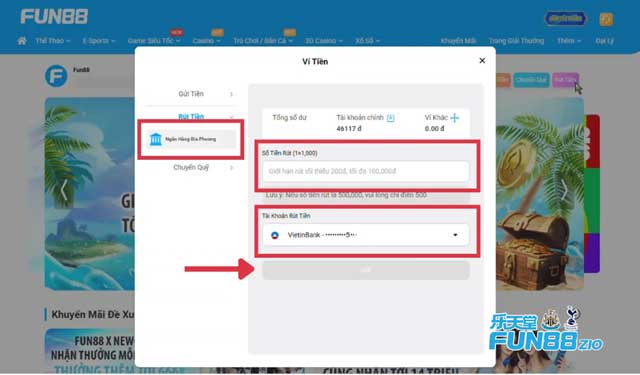Close the Ví Tiền dialog
This screenshot has width=640, height=375.
click(482, 60)
